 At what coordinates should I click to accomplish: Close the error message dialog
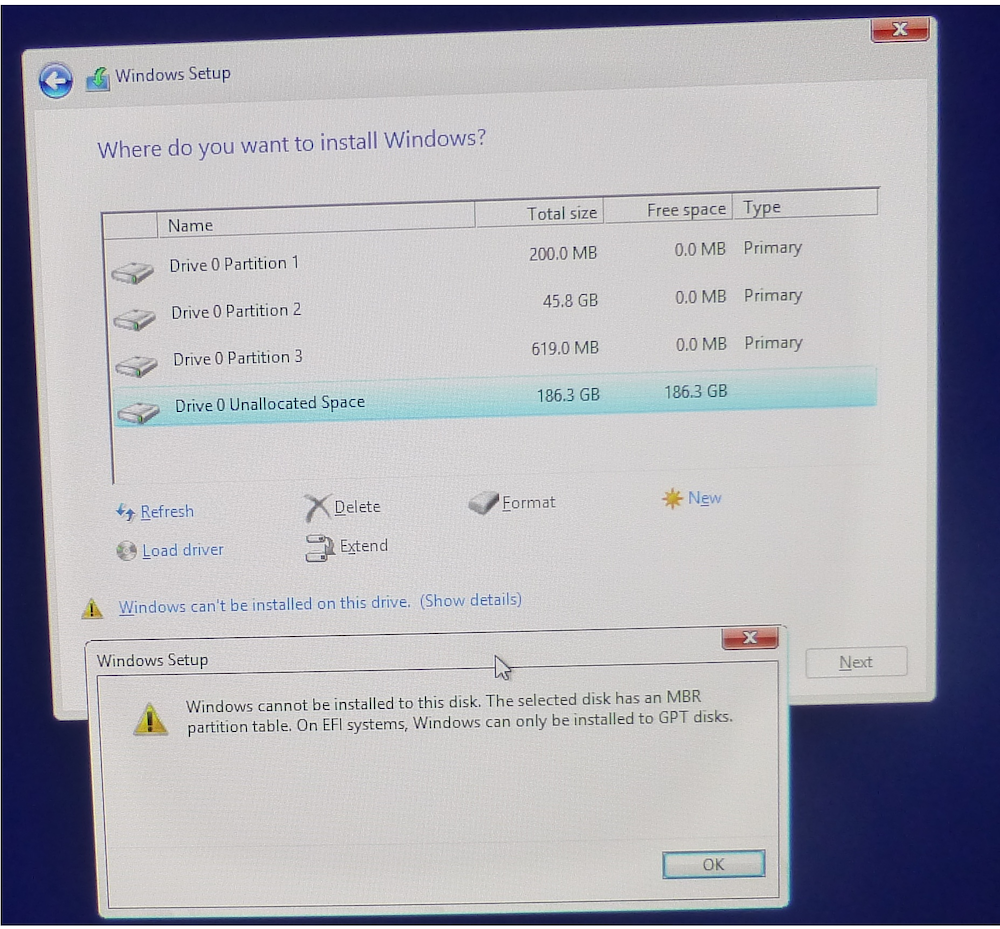(x=750, y=638)
